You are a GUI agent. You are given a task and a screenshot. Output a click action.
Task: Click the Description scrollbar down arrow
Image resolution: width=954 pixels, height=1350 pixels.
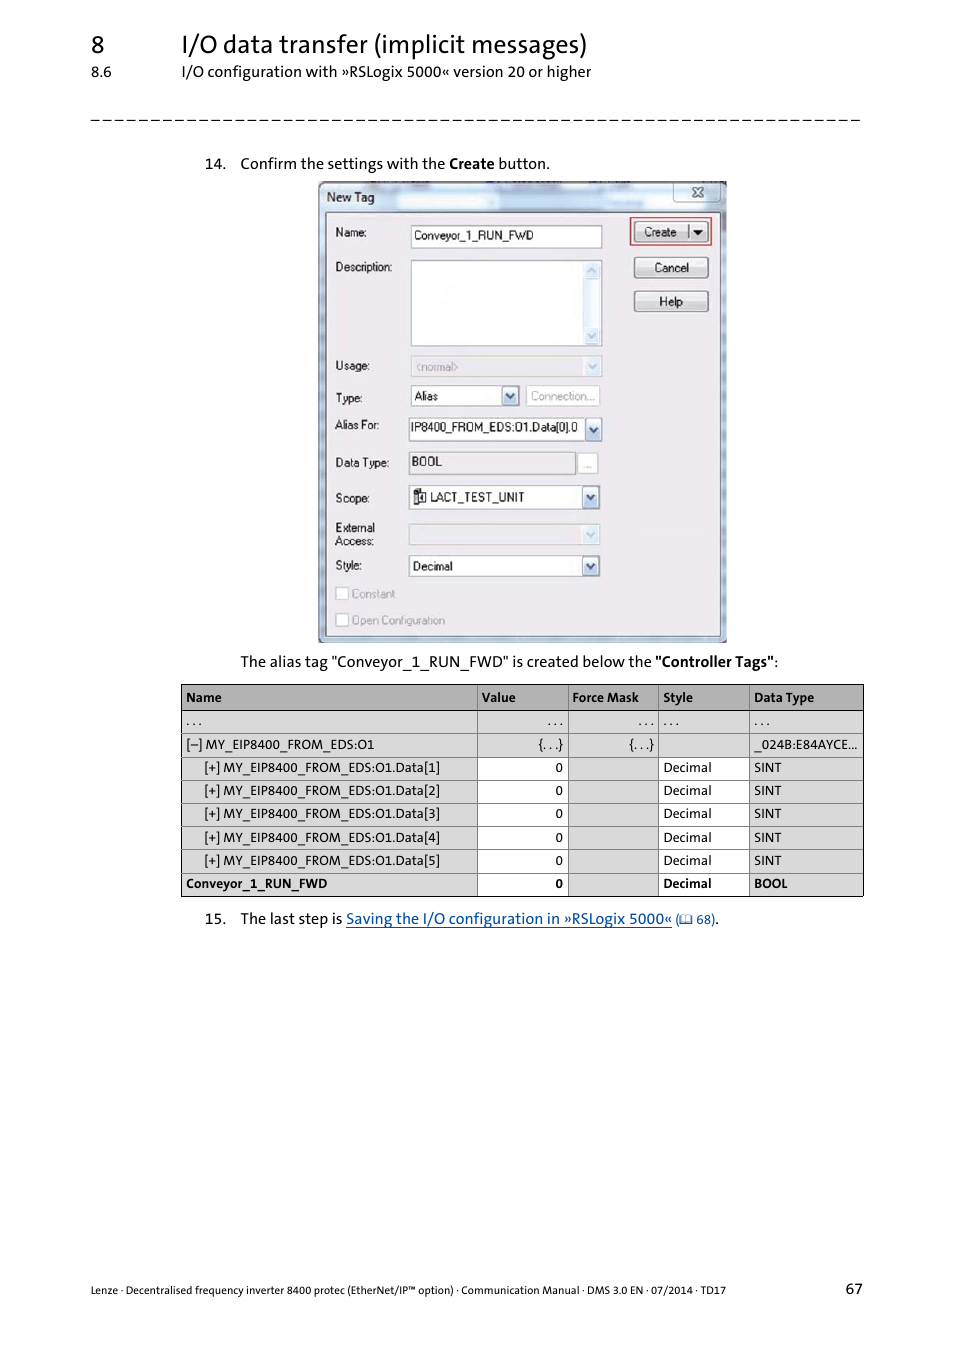point(592,336)
